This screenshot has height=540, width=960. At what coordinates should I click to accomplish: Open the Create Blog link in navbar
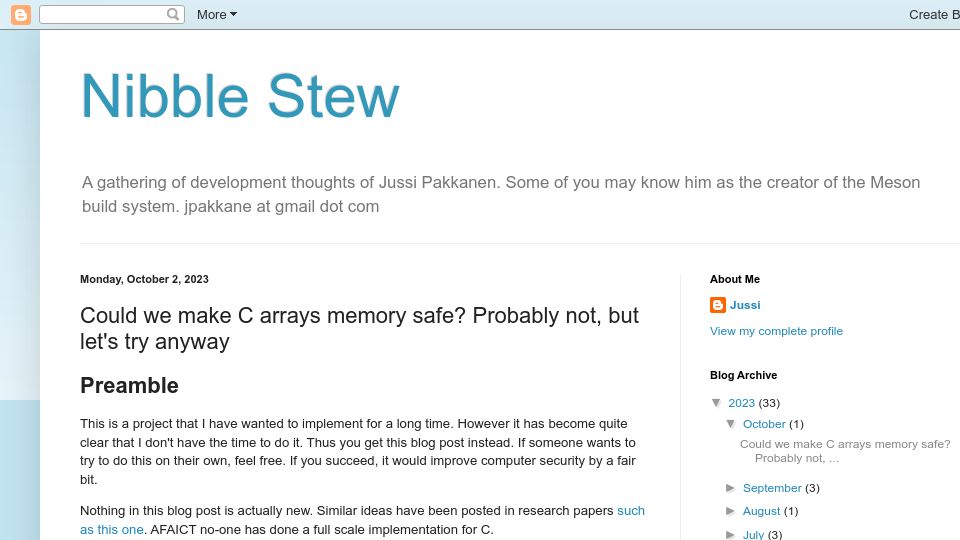pyautogui.click(x=934, y=15)
